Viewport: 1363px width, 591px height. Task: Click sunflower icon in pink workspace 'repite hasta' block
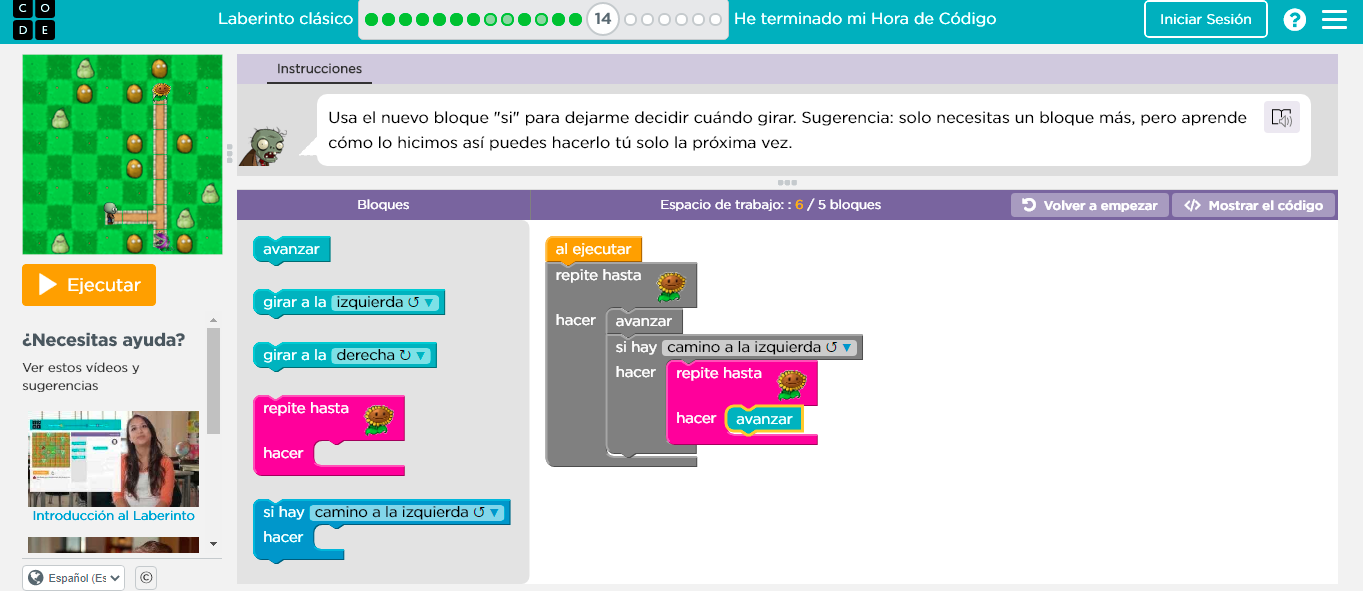pyautogui.click(x=791, y=384)
